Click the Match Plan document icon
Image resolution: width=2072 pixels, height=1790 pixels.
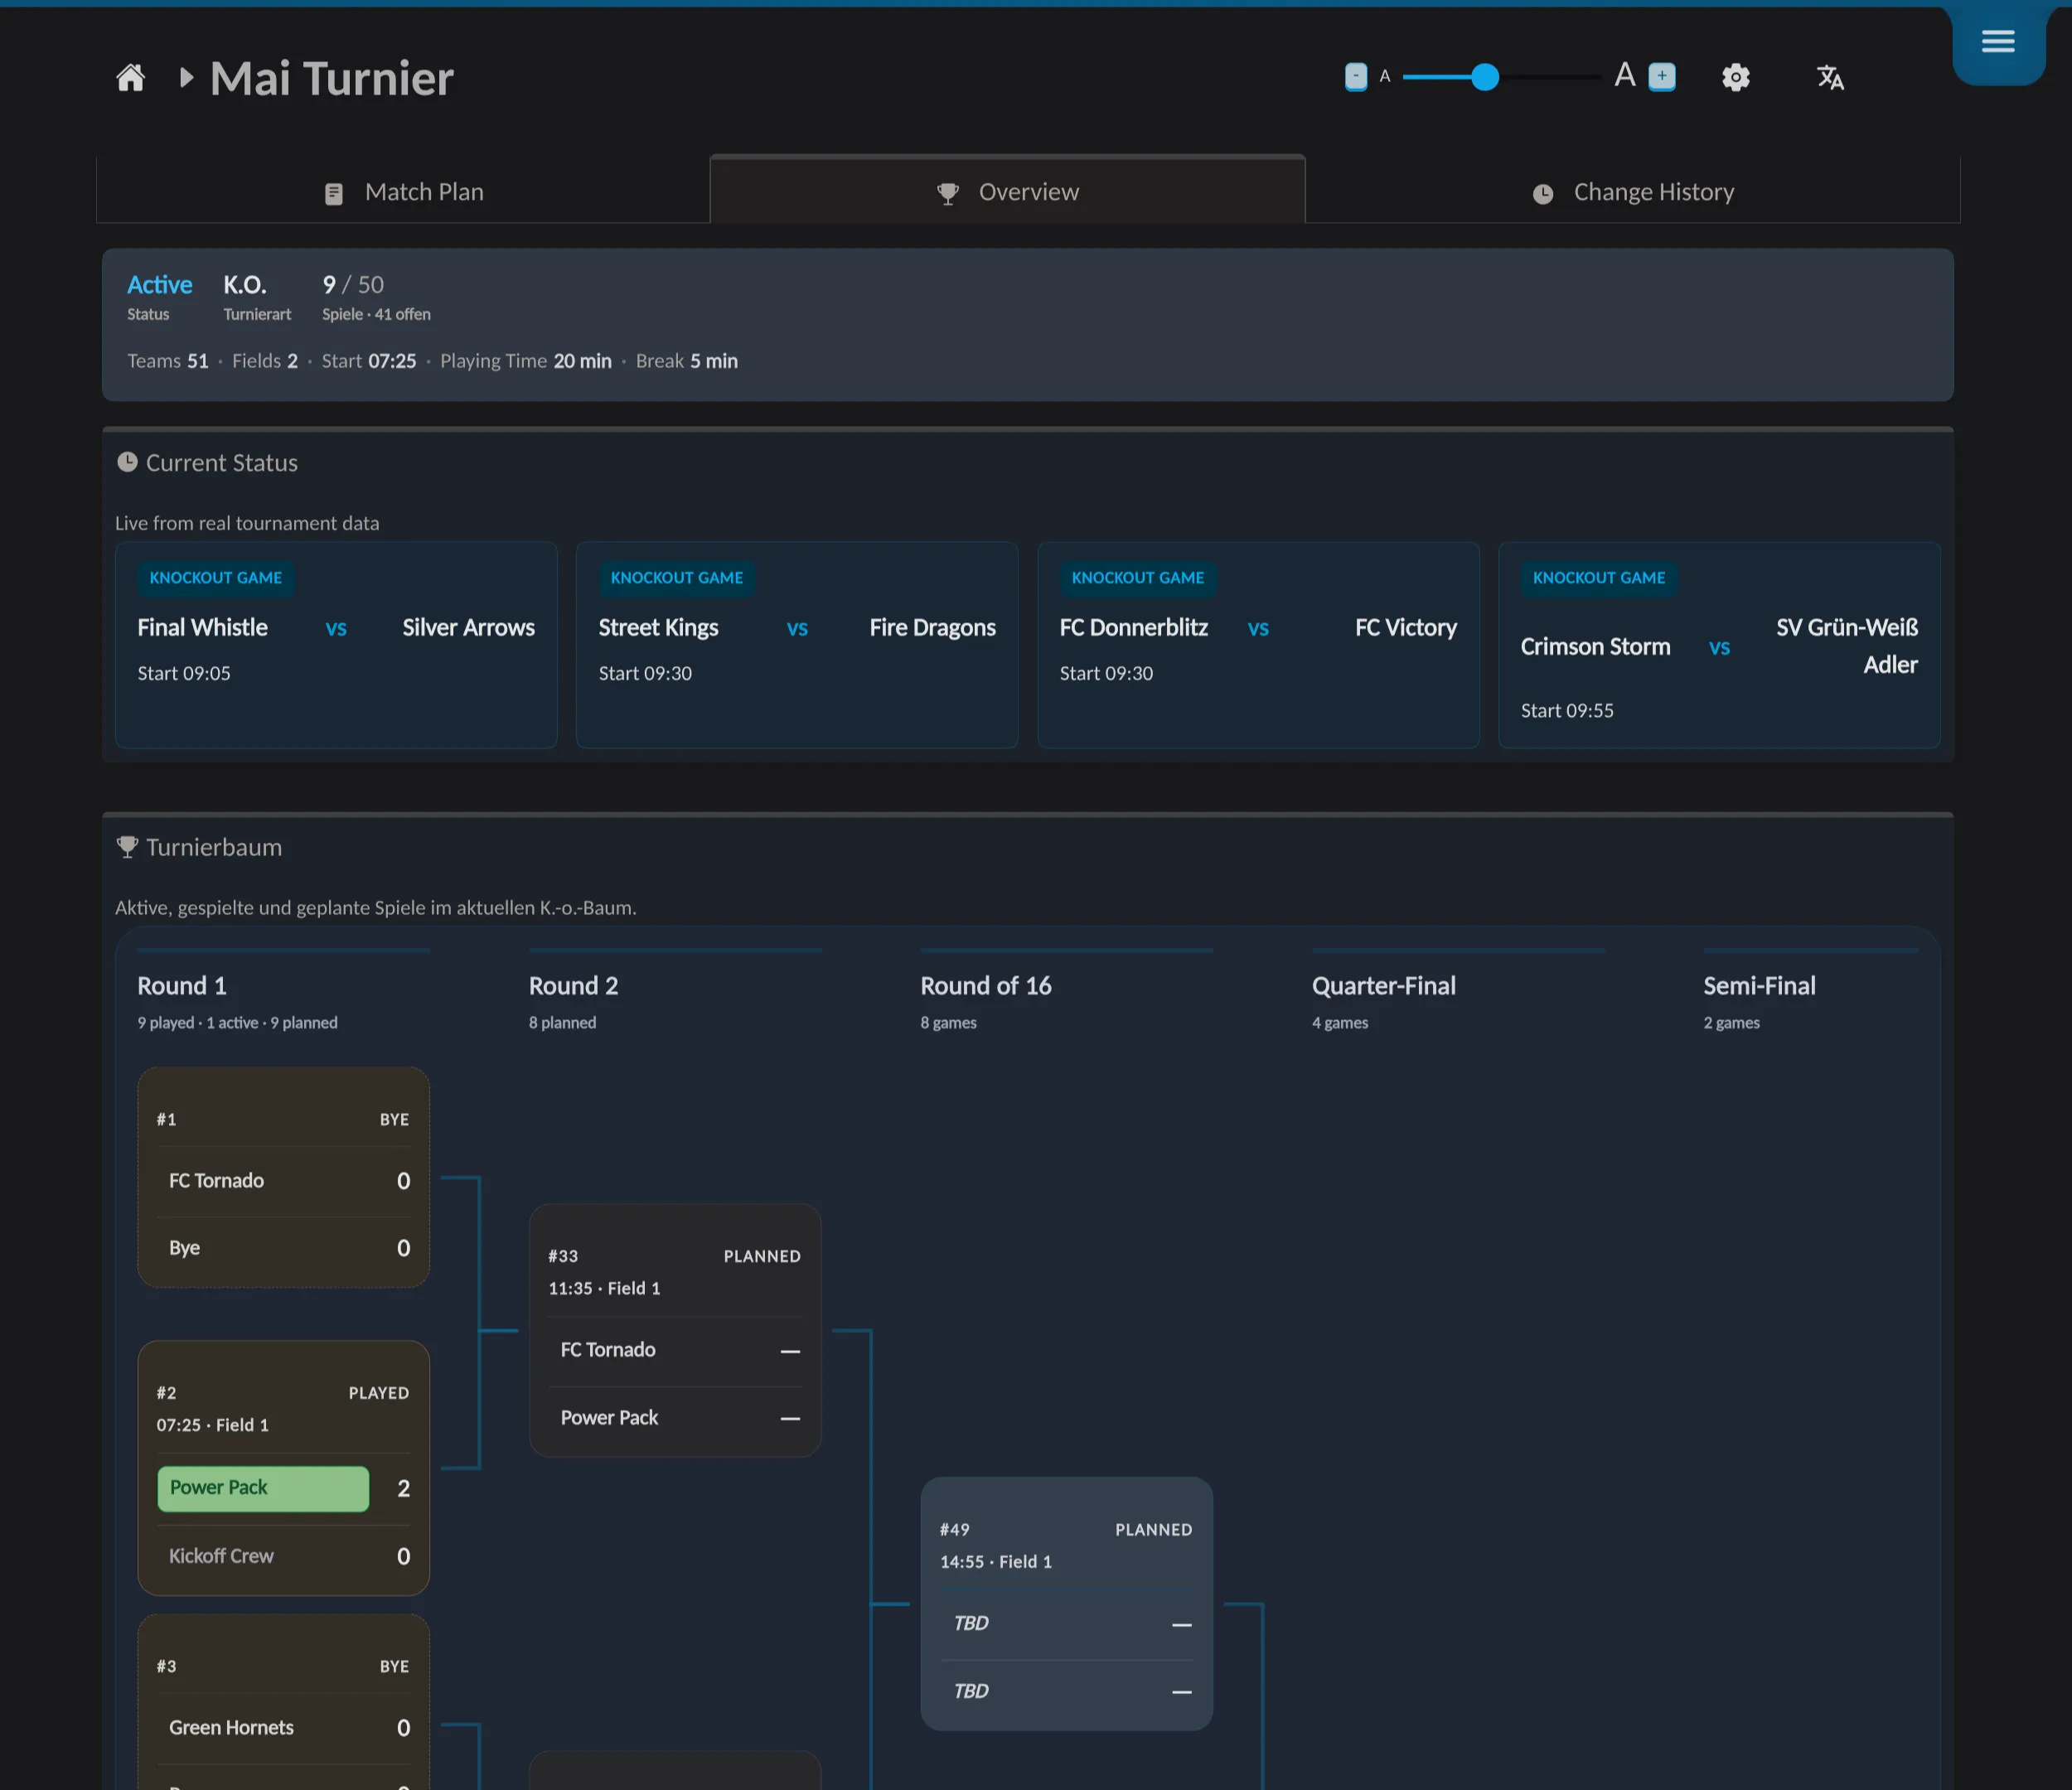[334, 194]
